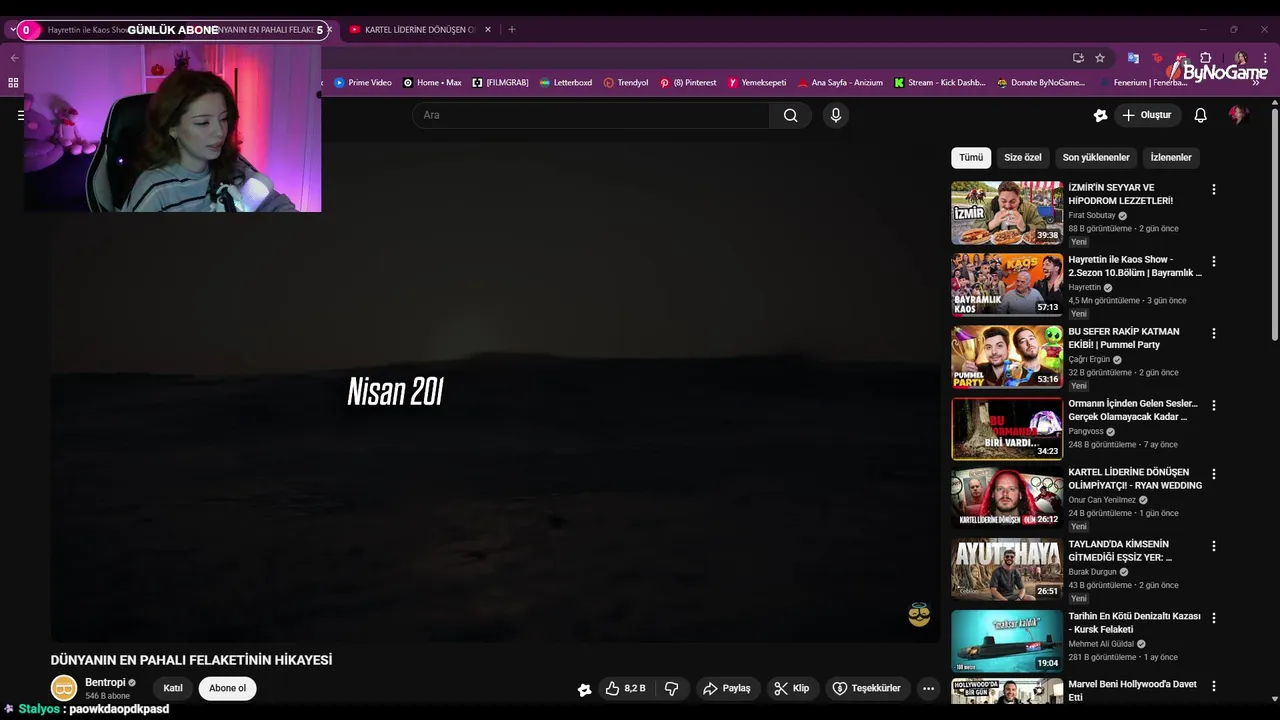Open Yemeksepeti bookmark
The width and height of the screenshot is (1280, 720).
pos(757,83)
